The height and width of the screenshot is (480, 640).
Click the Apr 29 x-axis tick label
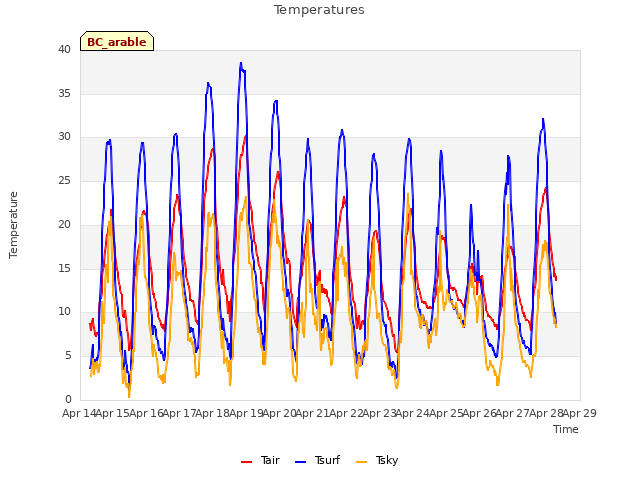click(580, 413)
